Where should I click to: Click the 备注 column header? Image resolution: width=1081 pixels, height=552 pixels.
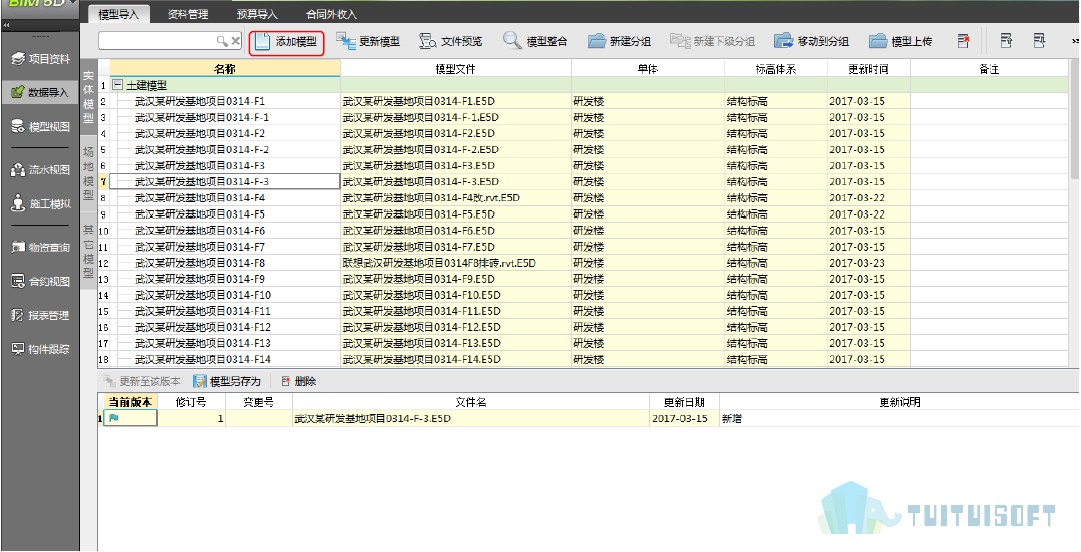pyautogui.click(x=989, y=69)
